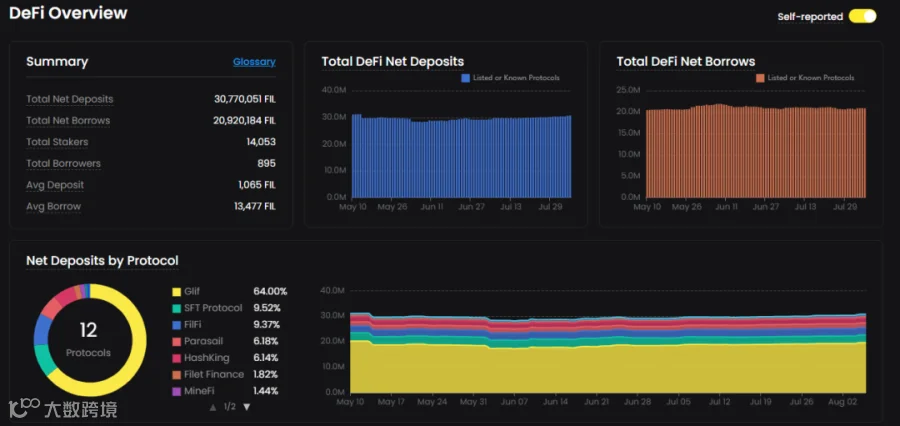This screenshot has height=426, width=900.
Task: Click Listed or Known Protocols in Borrows chart
Action: point(810,78)
